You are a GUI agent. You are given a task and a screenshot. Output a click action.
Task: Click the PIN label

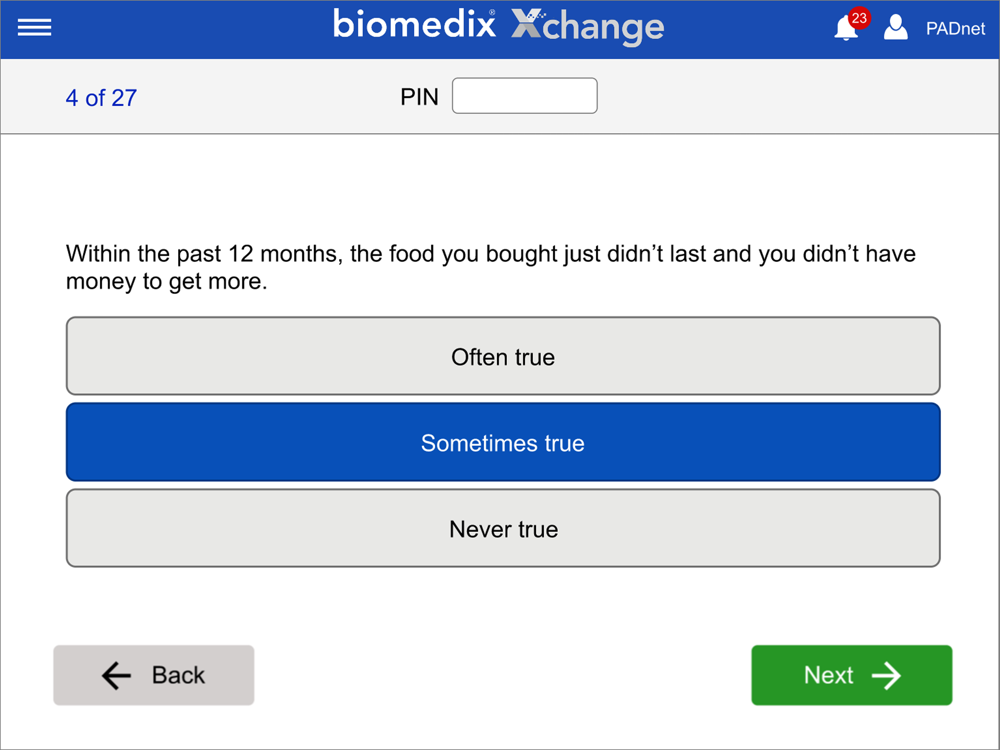419,98
